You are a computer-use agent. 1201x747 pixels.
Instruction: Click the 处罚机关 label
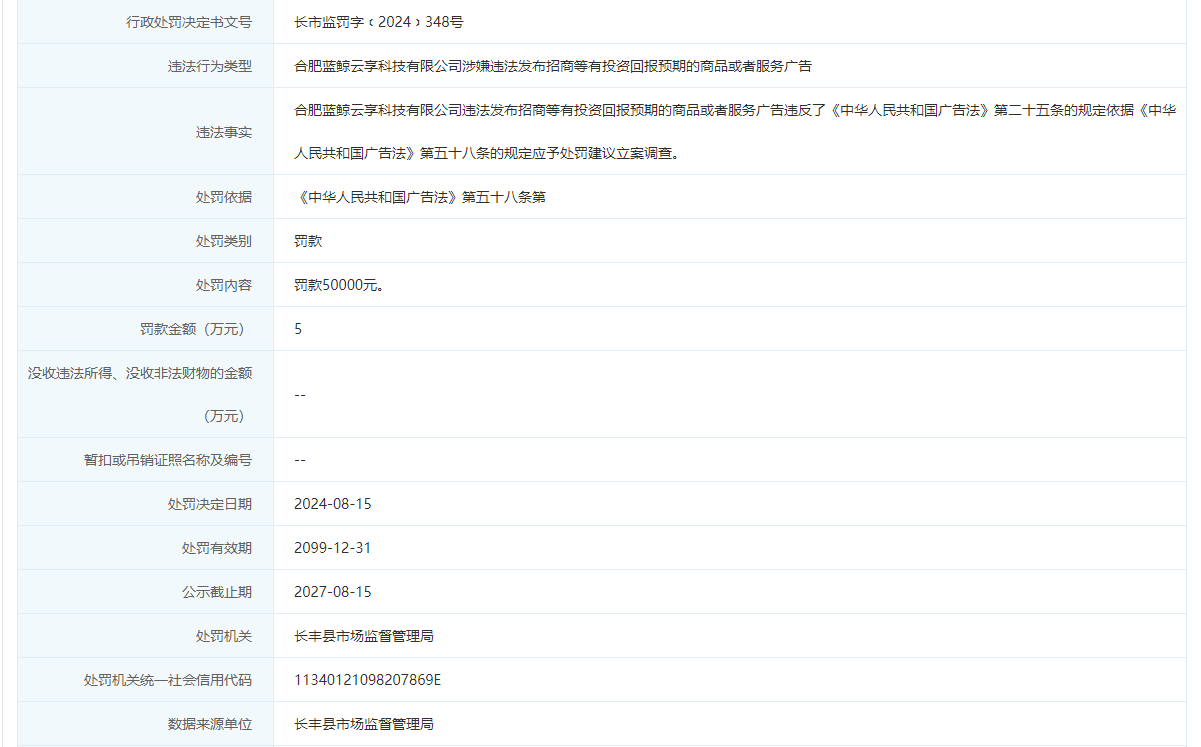click(223, 636)
